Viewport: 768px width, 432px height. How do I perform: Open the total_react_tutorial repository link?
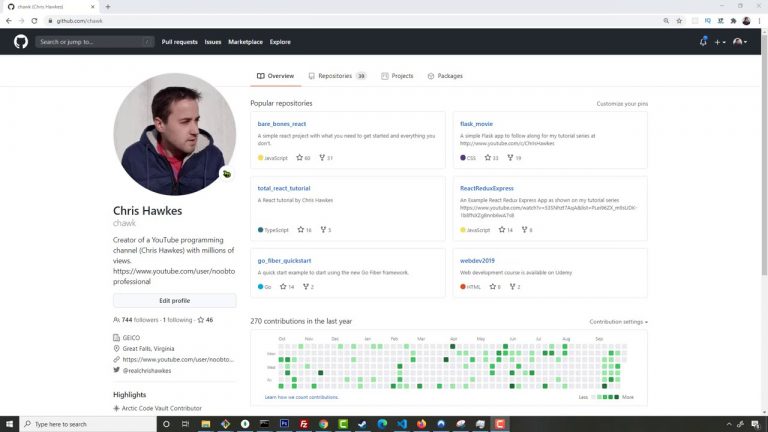[284, 188]
